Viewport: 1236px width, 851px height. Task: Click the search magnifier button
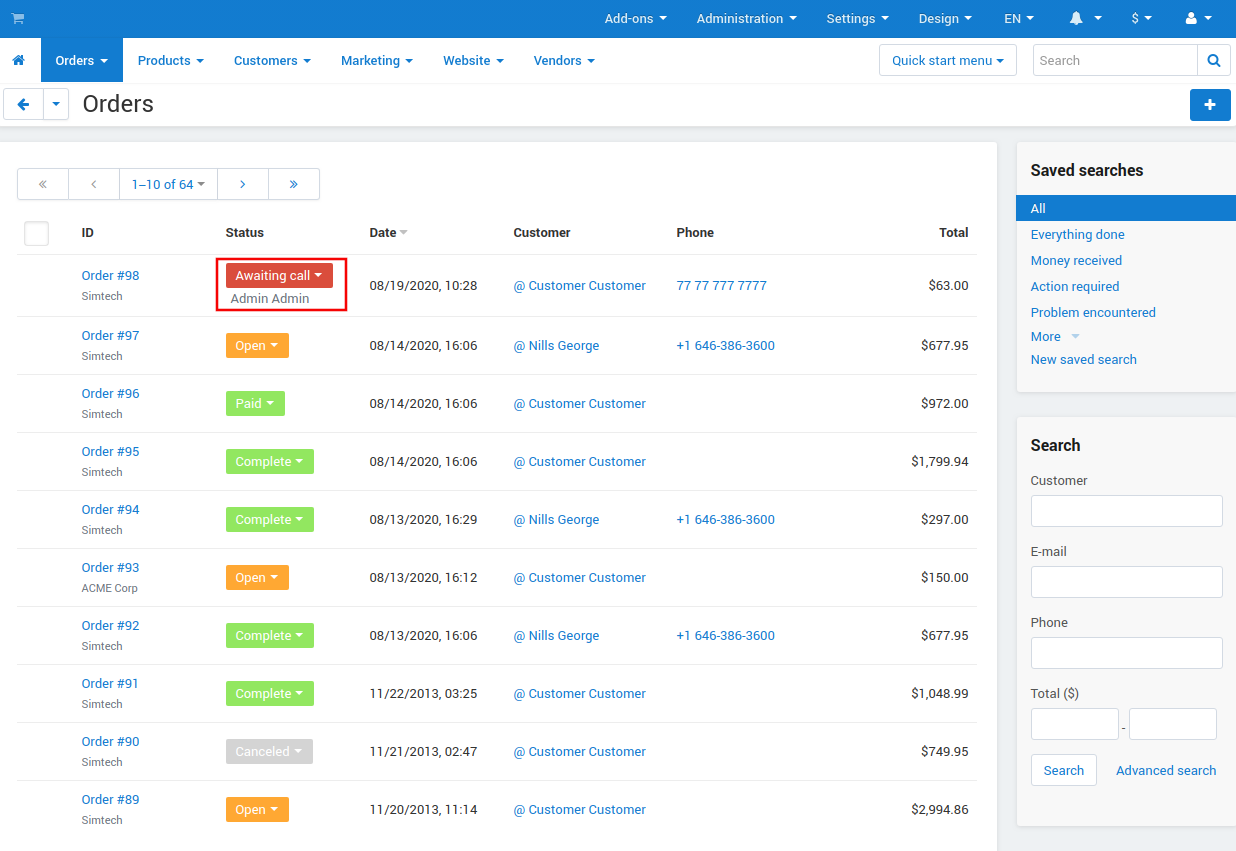click(x=1213, y=60)
